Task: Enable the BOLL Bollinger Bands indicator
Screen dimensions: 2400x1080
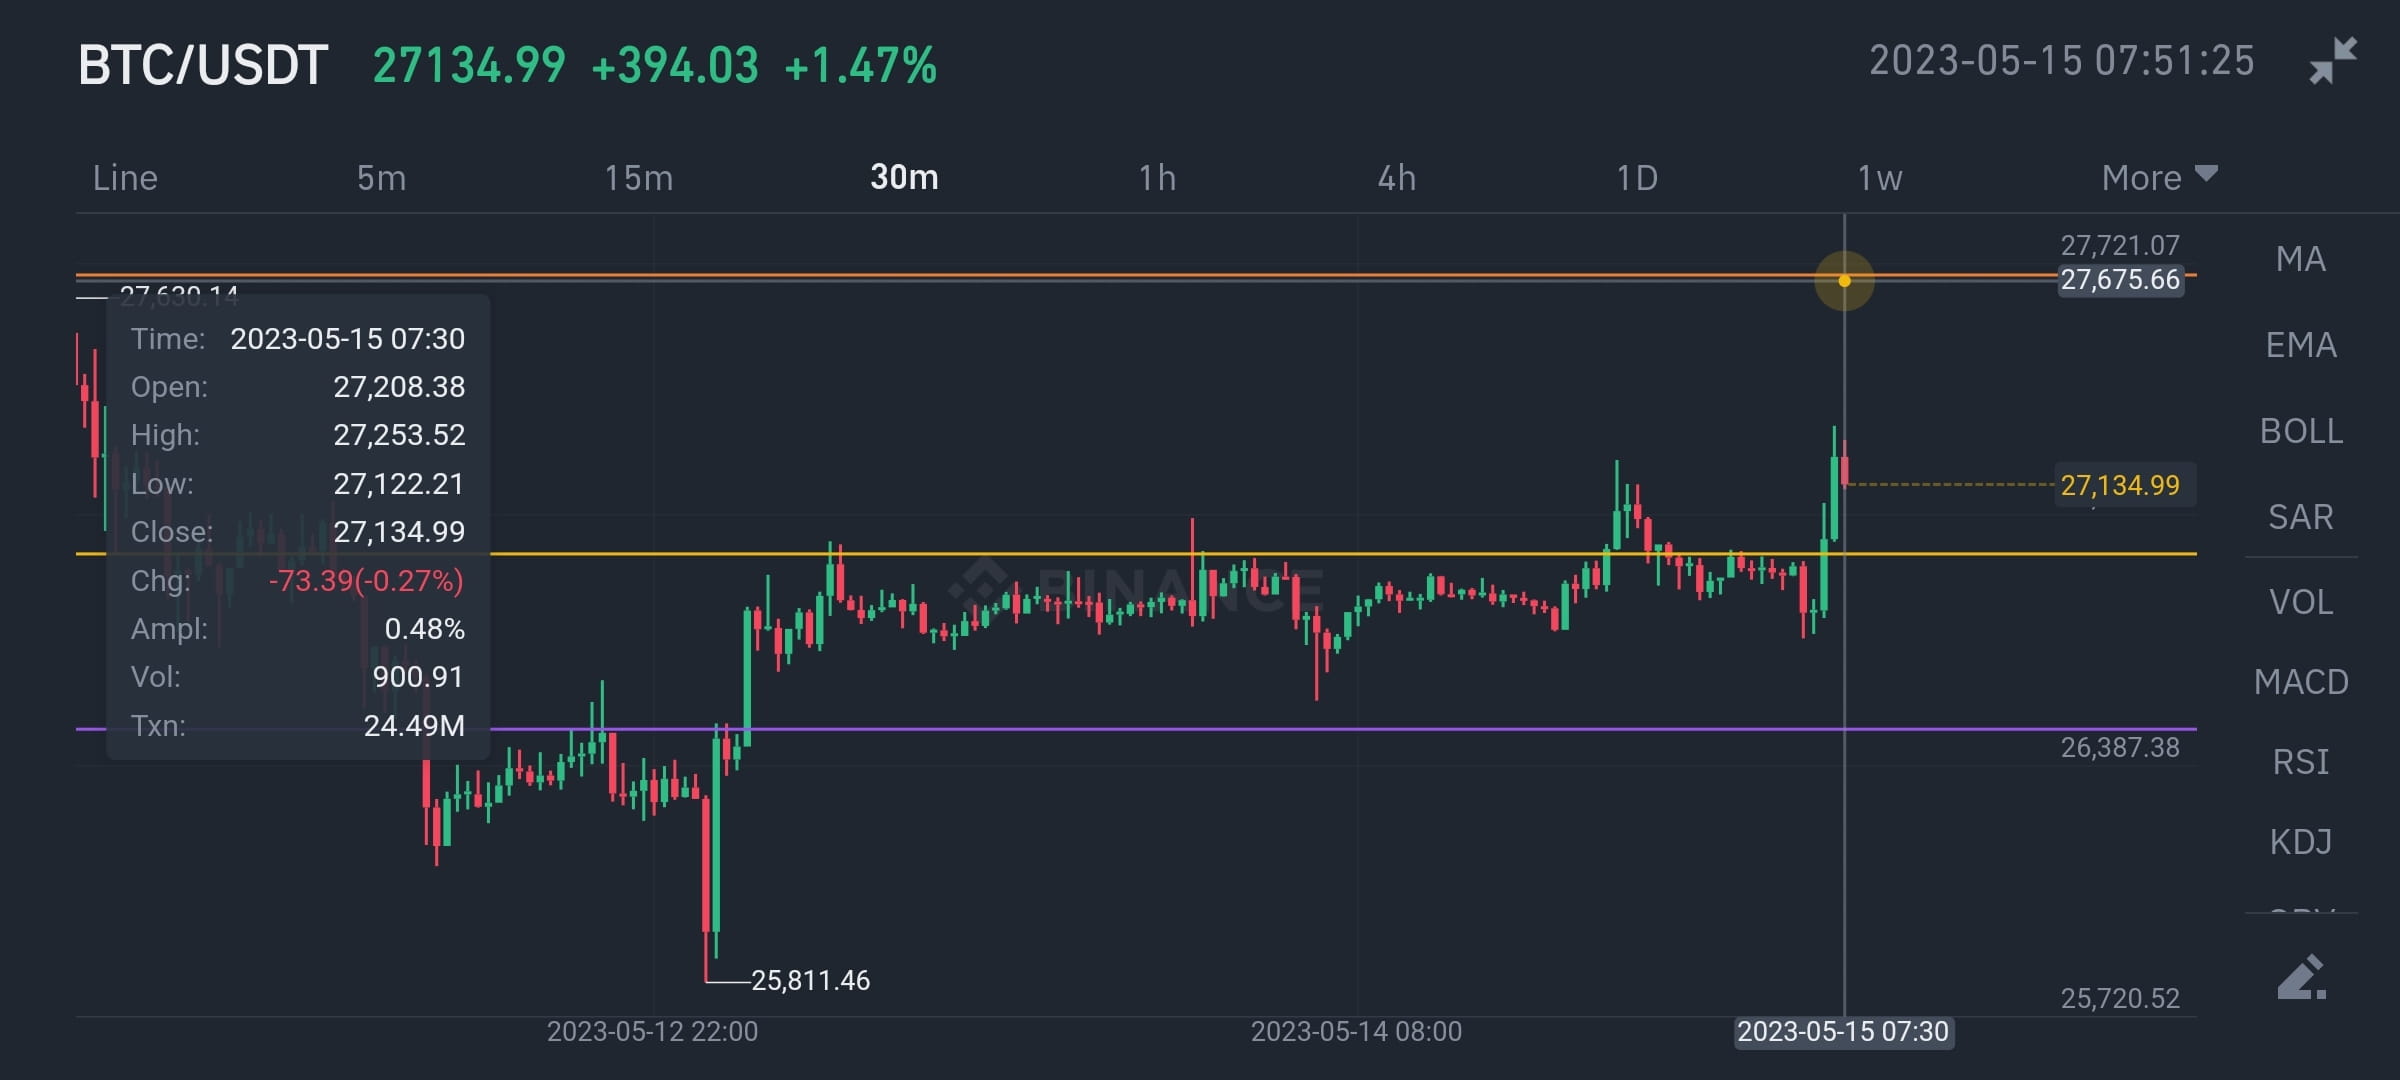Action: tap(2305, 431)
